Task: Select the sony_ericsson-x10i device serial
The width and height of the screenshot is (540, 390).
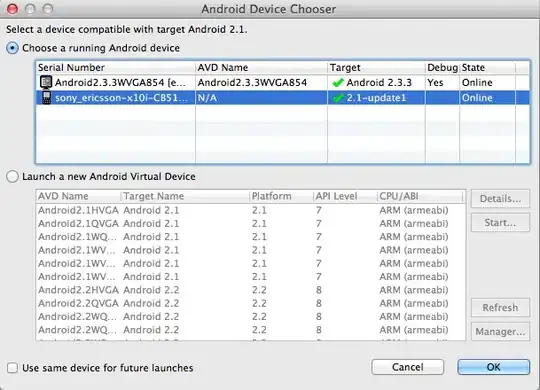Action: coord(121,98)
